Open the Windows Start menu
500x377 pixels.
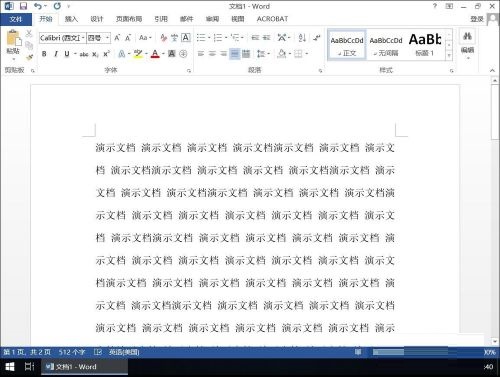[10, 367]
